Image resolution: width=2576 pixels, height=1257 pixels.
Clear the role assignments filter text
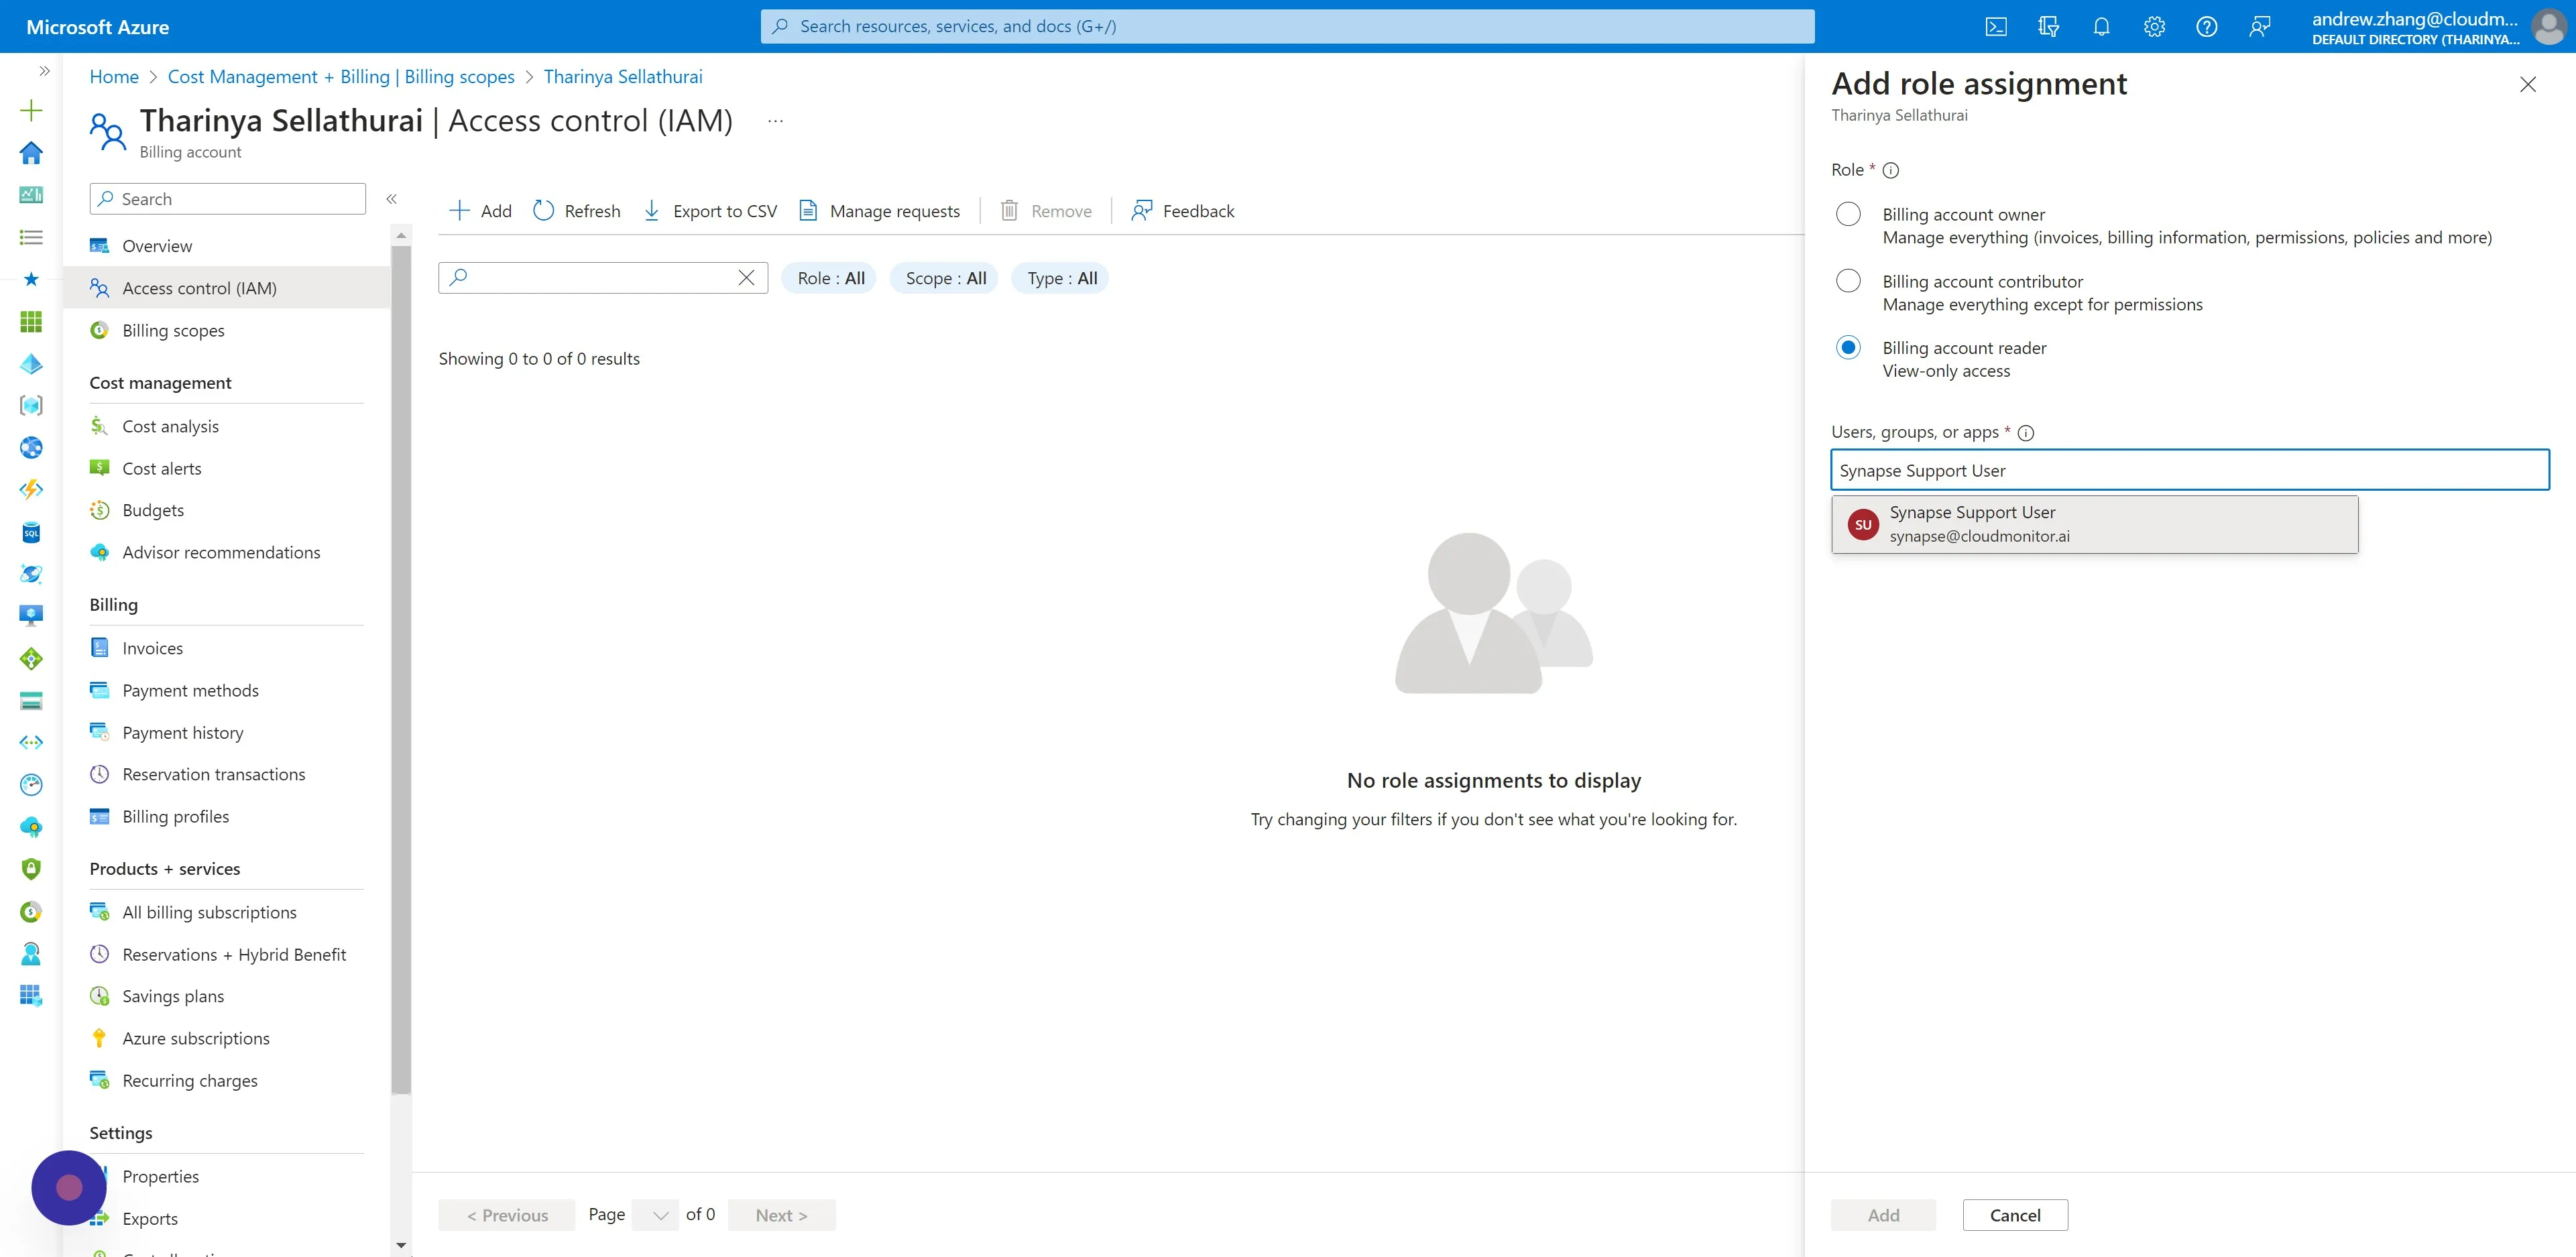pyautogui.click(x=746, y=278)
